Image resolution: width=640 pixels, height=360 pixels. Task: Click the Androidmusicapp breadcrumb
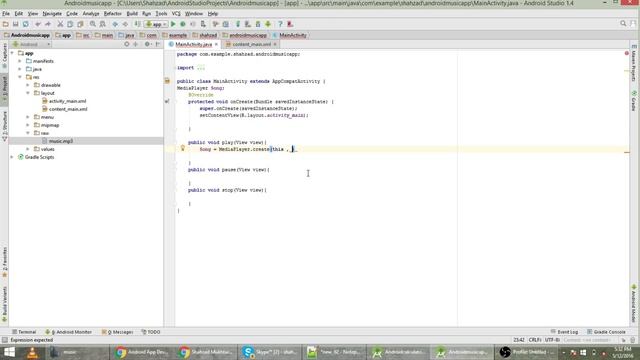tap(27, 35)
